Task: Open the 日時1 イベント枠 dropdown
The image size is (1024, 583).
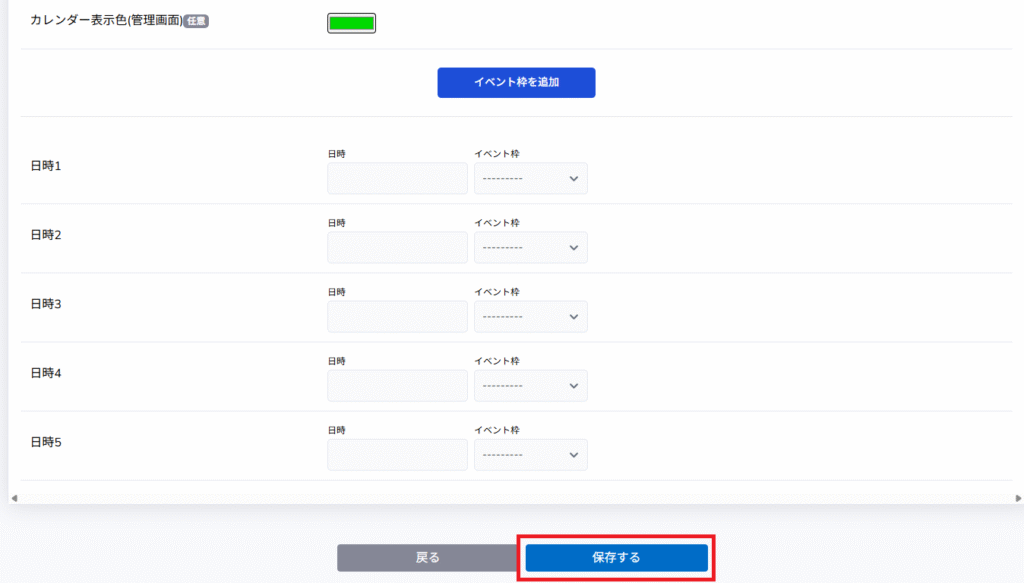Action: (530, 178)
